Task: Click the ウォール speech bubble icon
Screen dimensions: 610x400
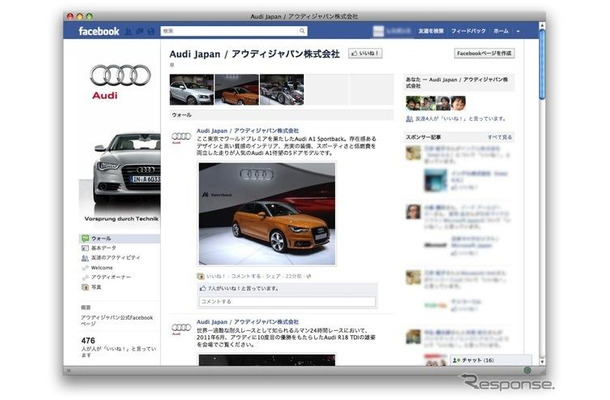Action: pos(85,238)
